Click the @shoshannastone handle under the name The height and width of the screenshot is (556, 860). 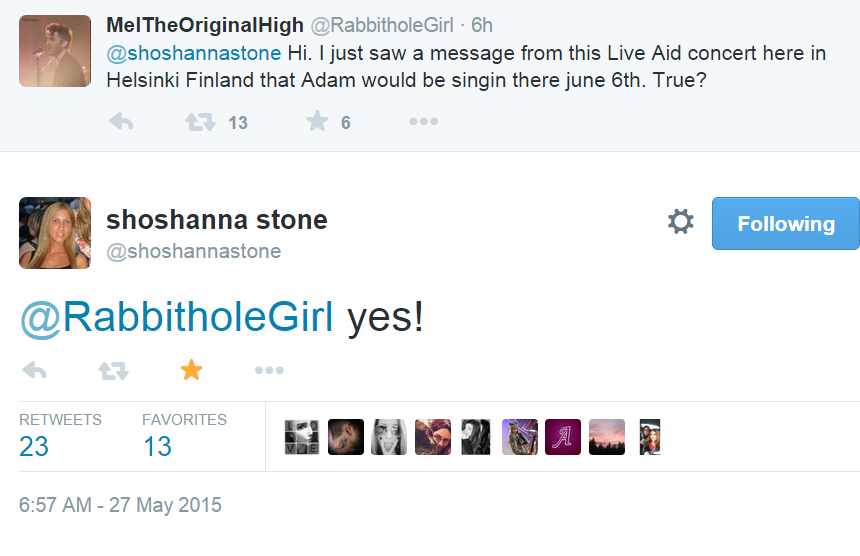(193, 252)
